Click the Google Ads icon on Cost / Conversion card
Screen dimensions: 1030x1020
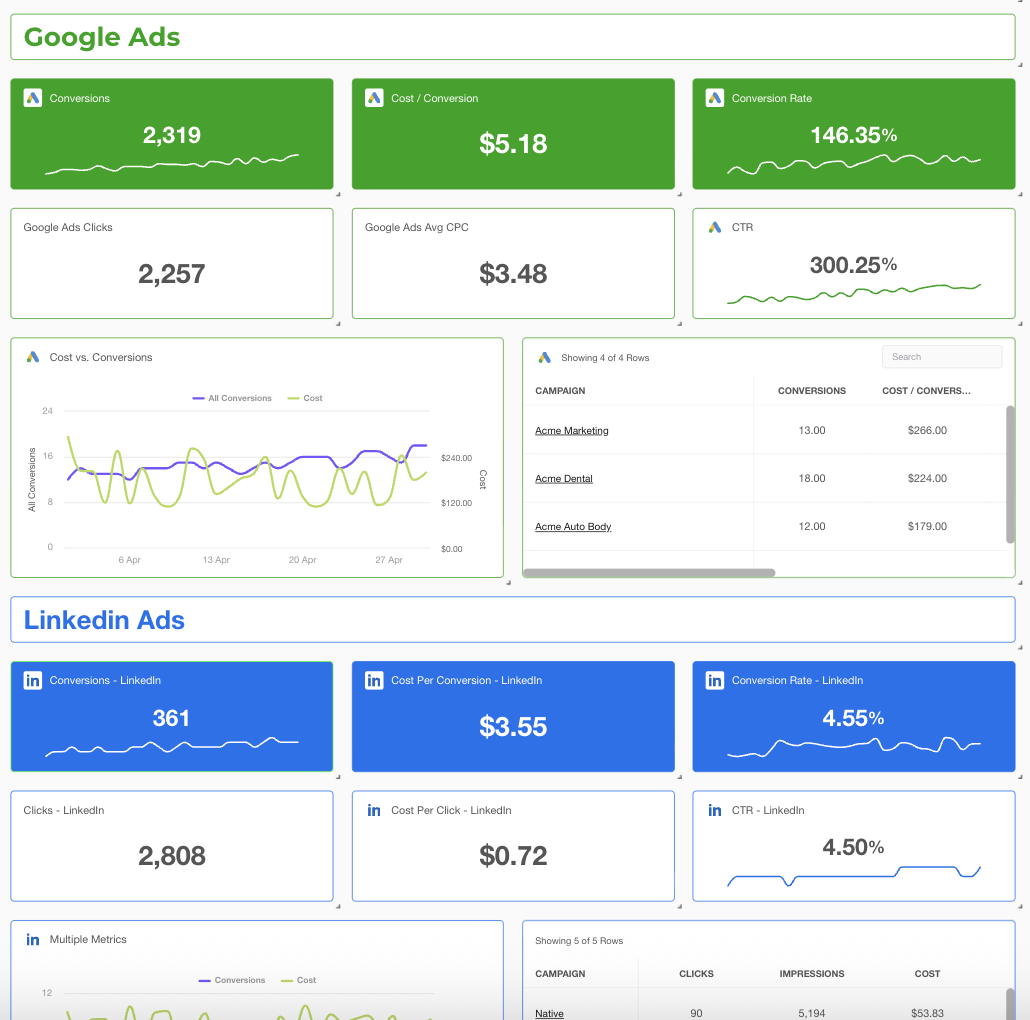click(374, 98)
